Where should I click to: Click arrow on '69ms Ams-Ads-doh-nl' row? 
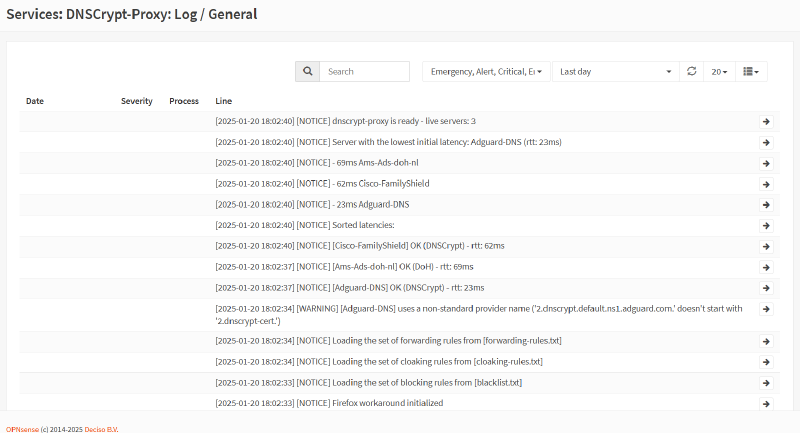[766, 163]
